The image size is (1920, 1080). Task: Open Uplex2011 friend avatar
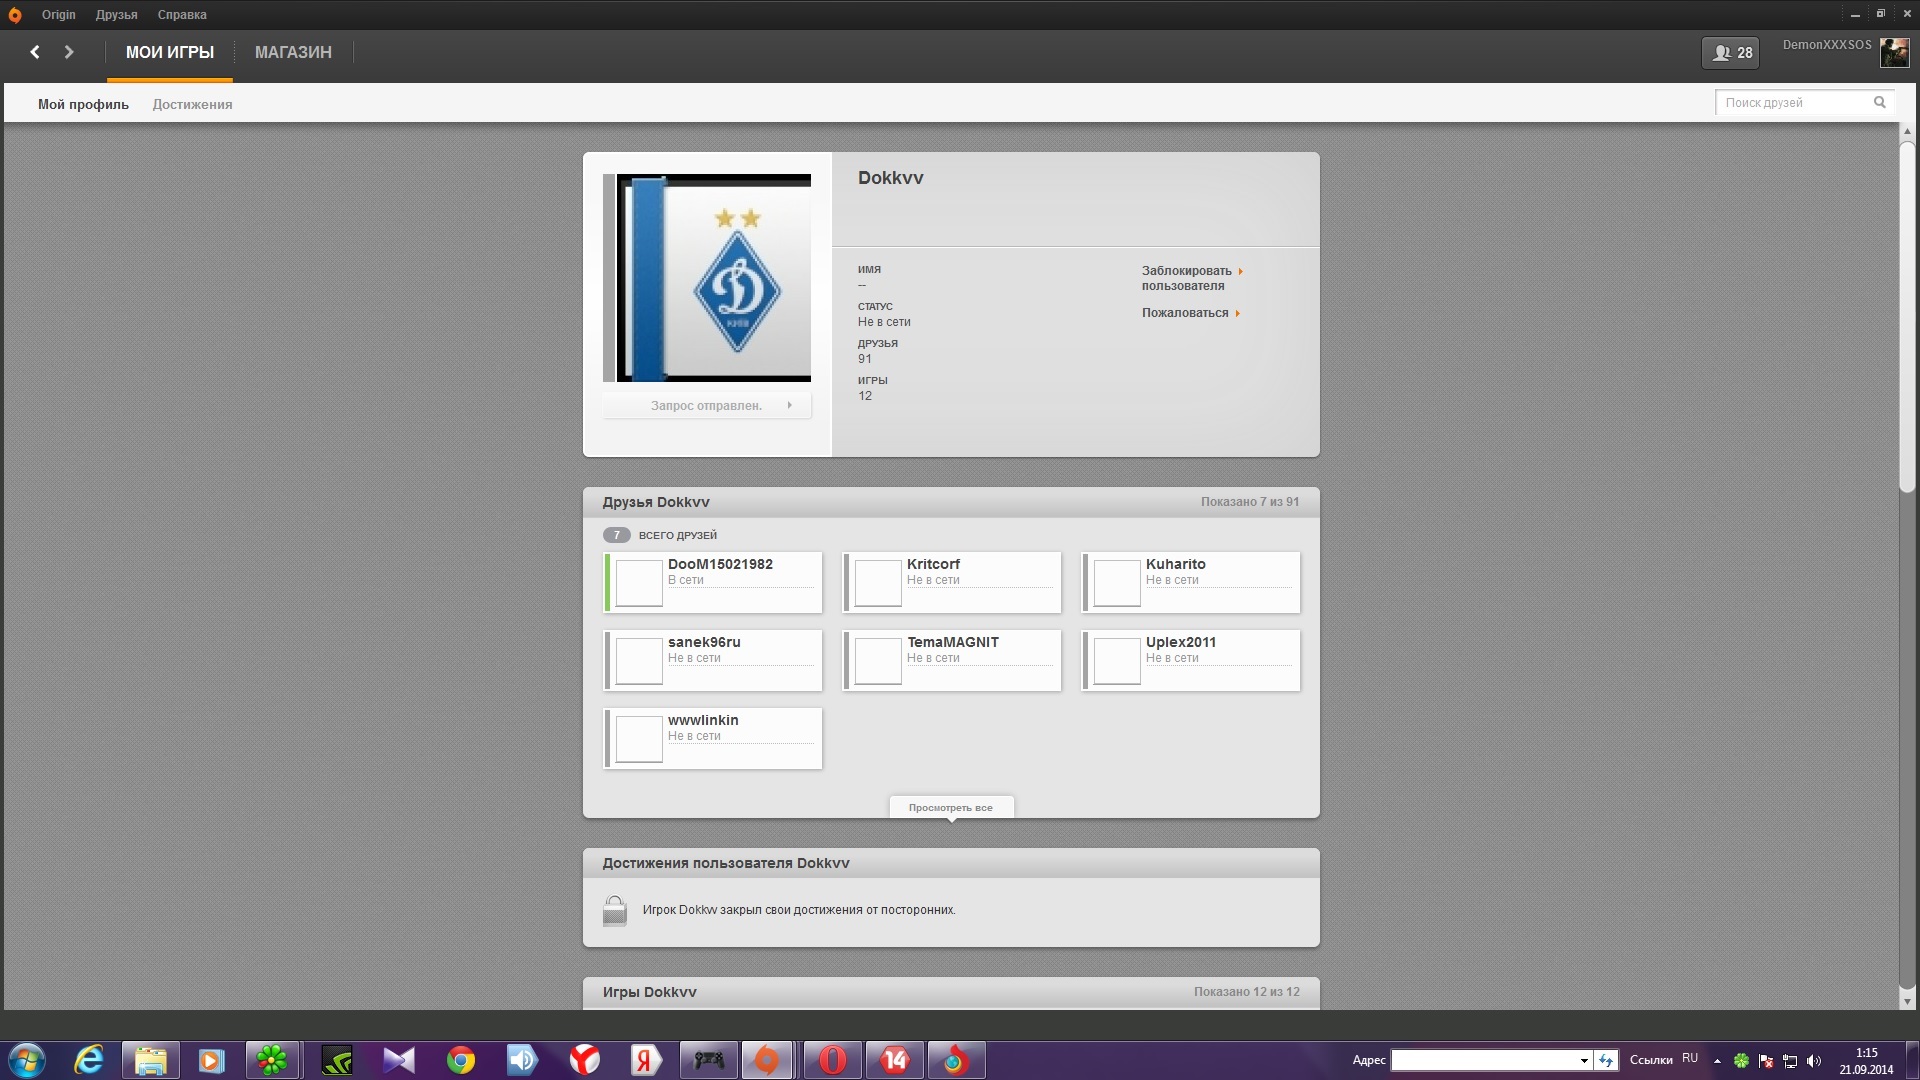1117,661
